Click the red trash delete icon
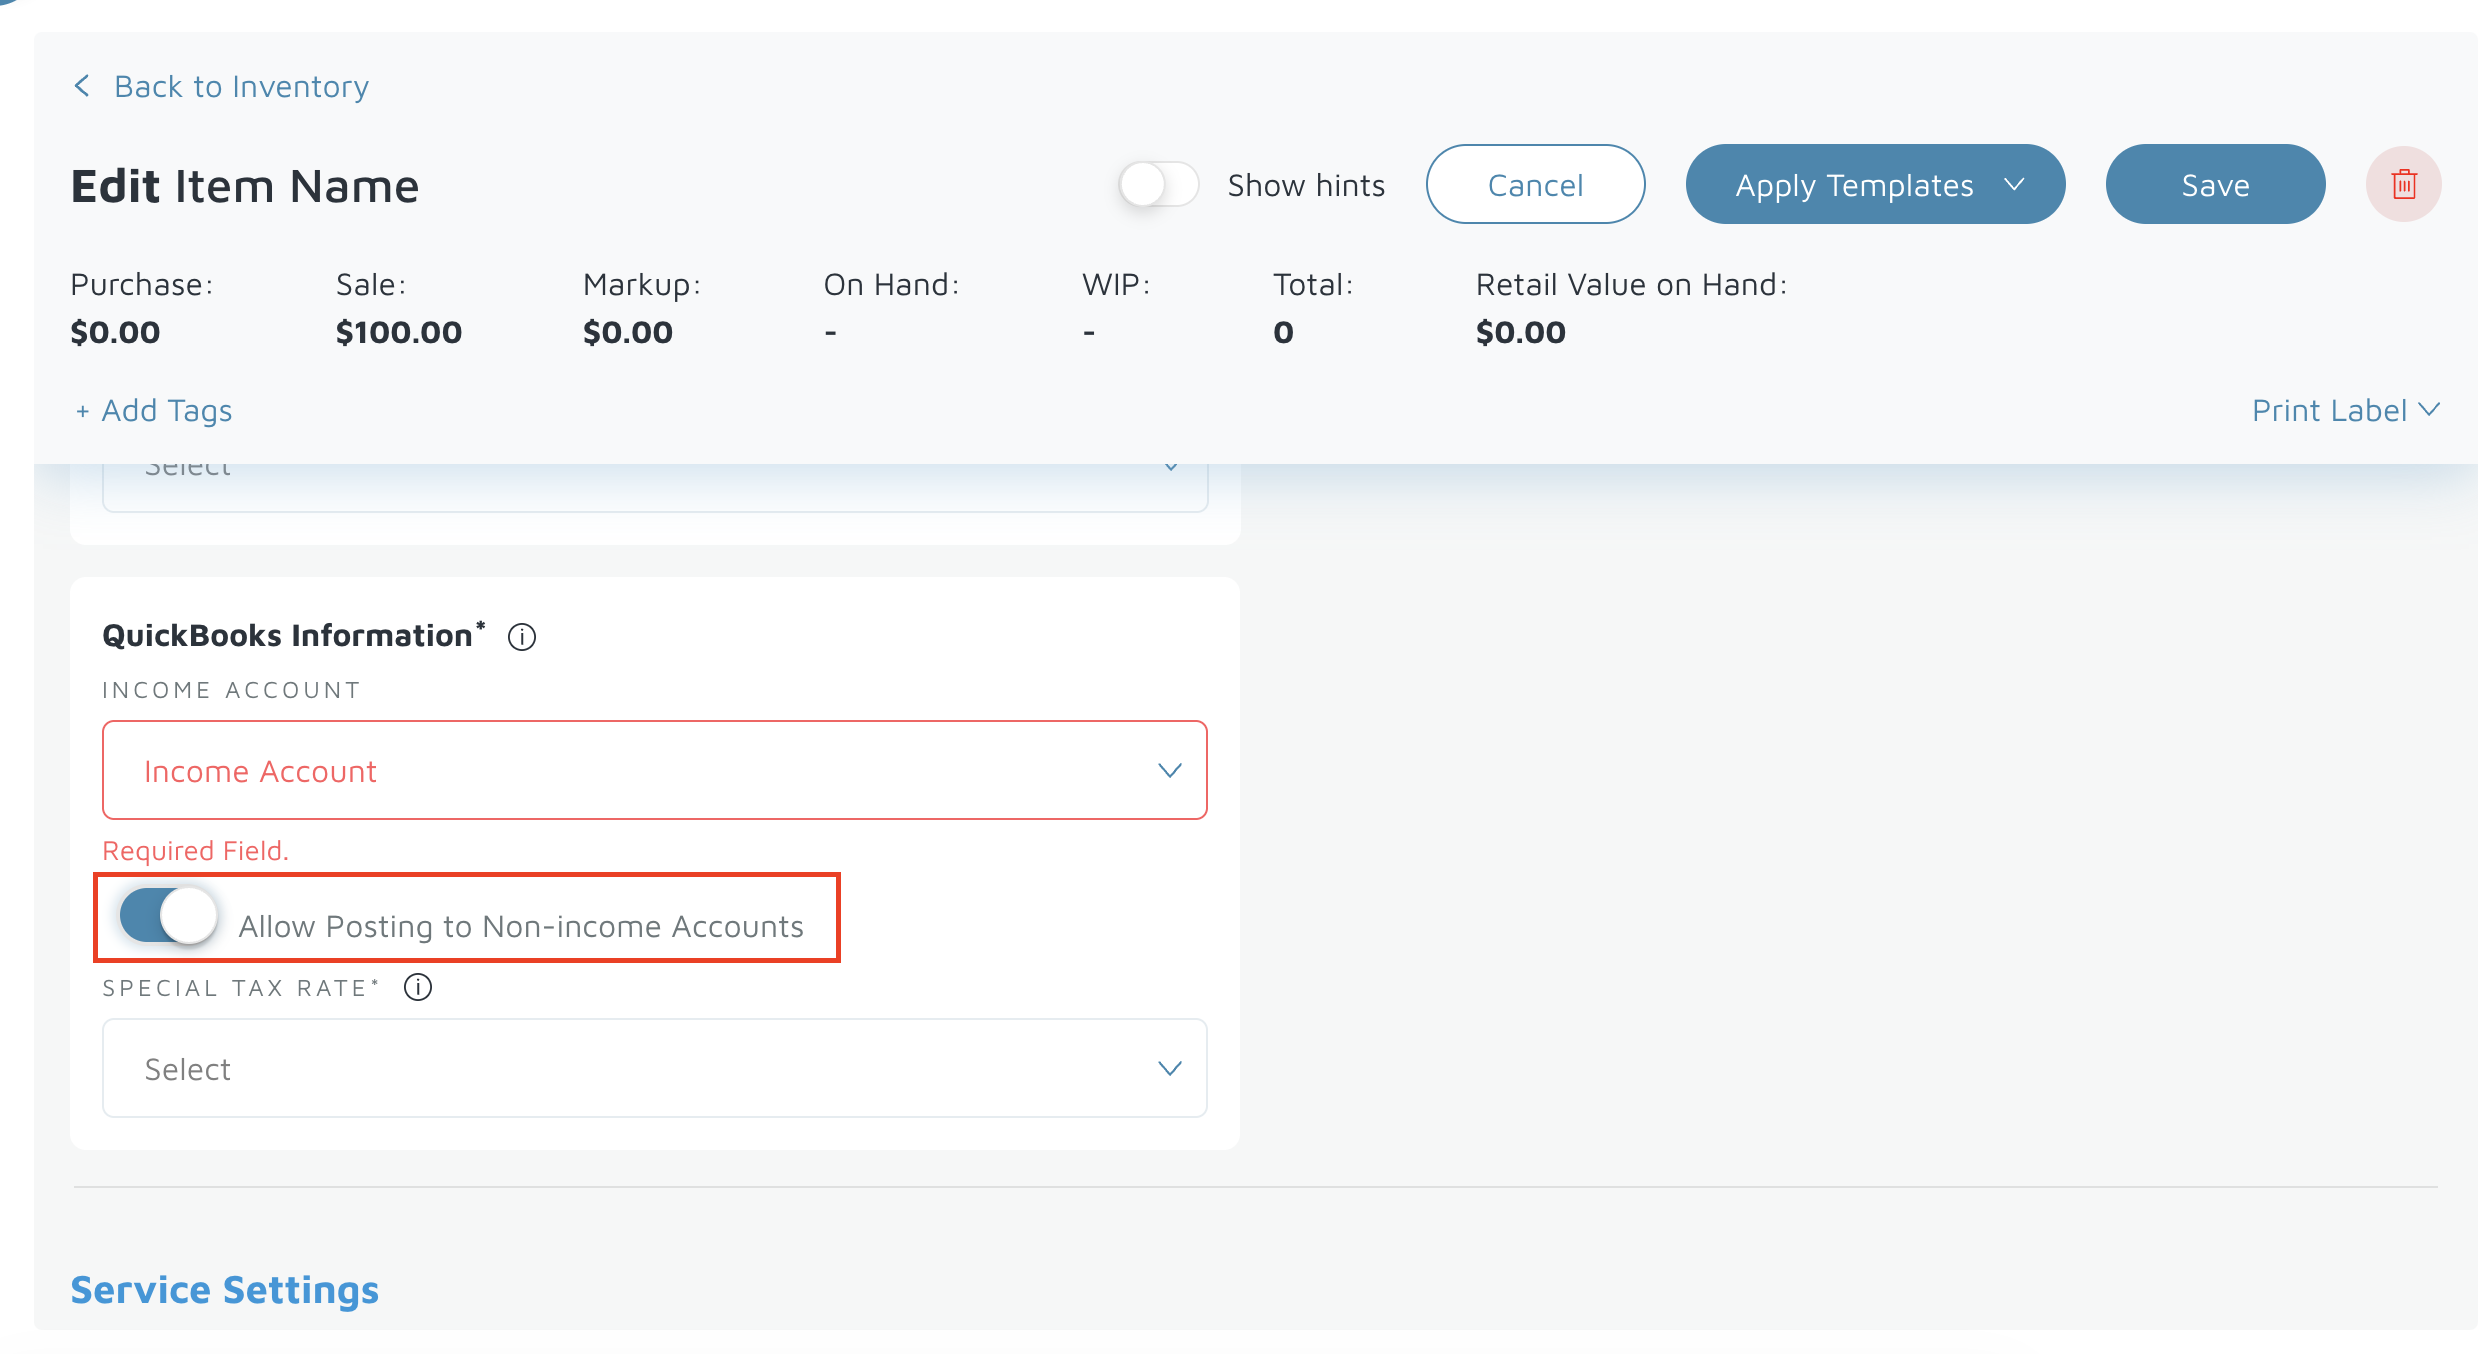This screenshot has width=2492, height=1354. pos(2403,185)
